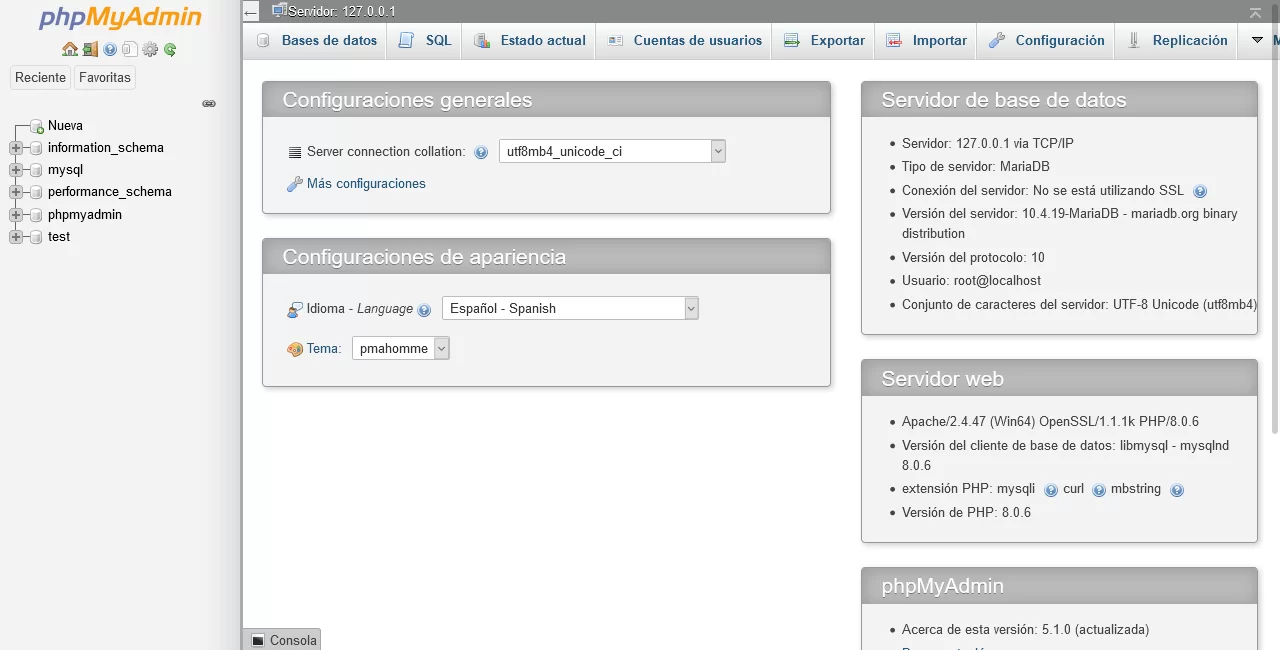Click the Favoritas button

point(105,77)
